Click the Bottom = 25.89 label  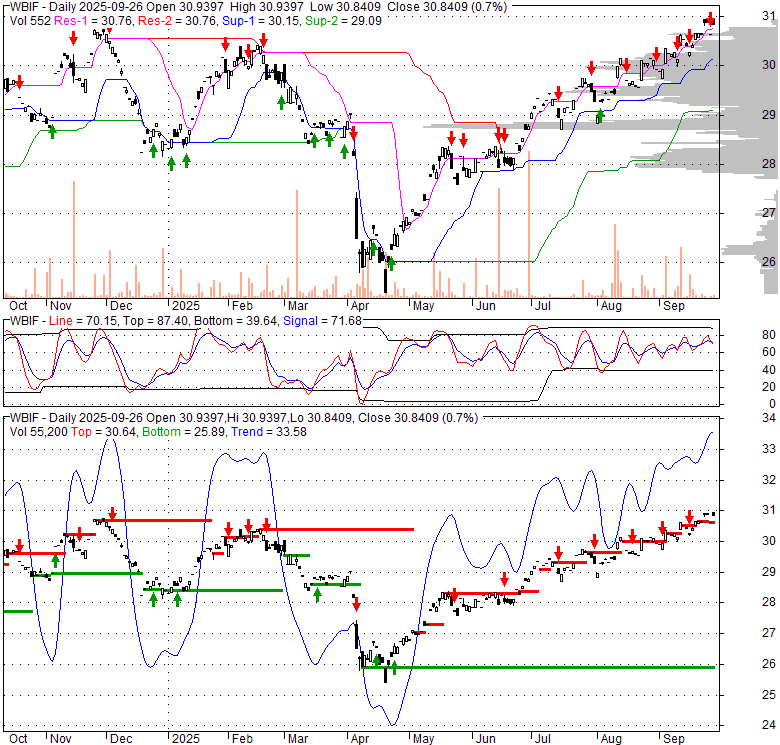coord(184,432)
